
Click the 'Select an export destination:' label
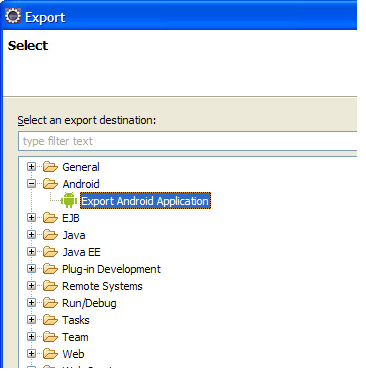click(x=87, y=120)
